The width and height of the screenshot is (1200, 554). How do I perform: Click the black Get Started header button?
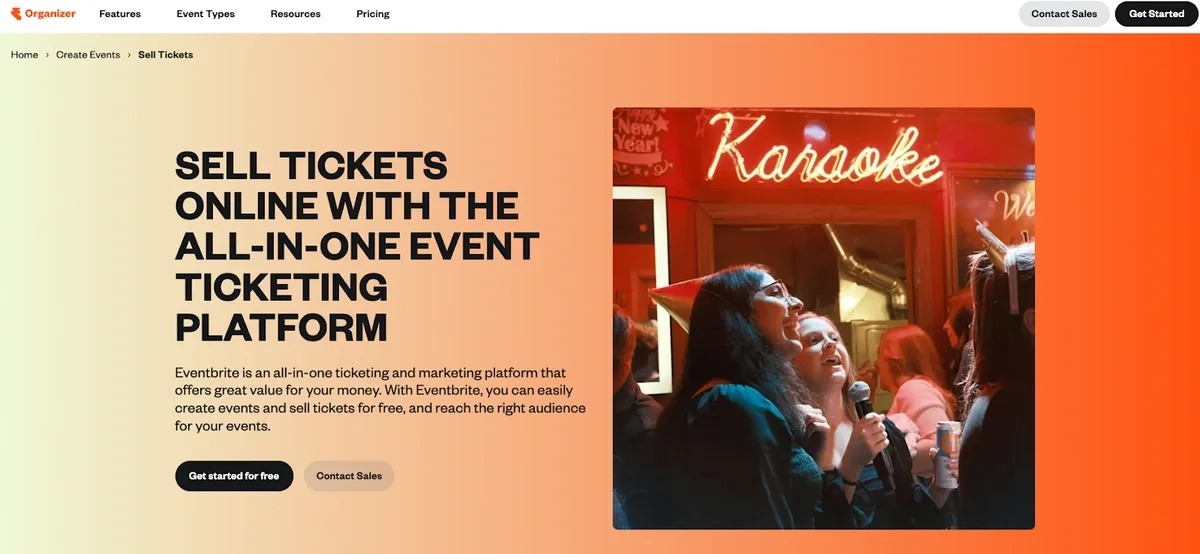click(x=1156, y=14)
